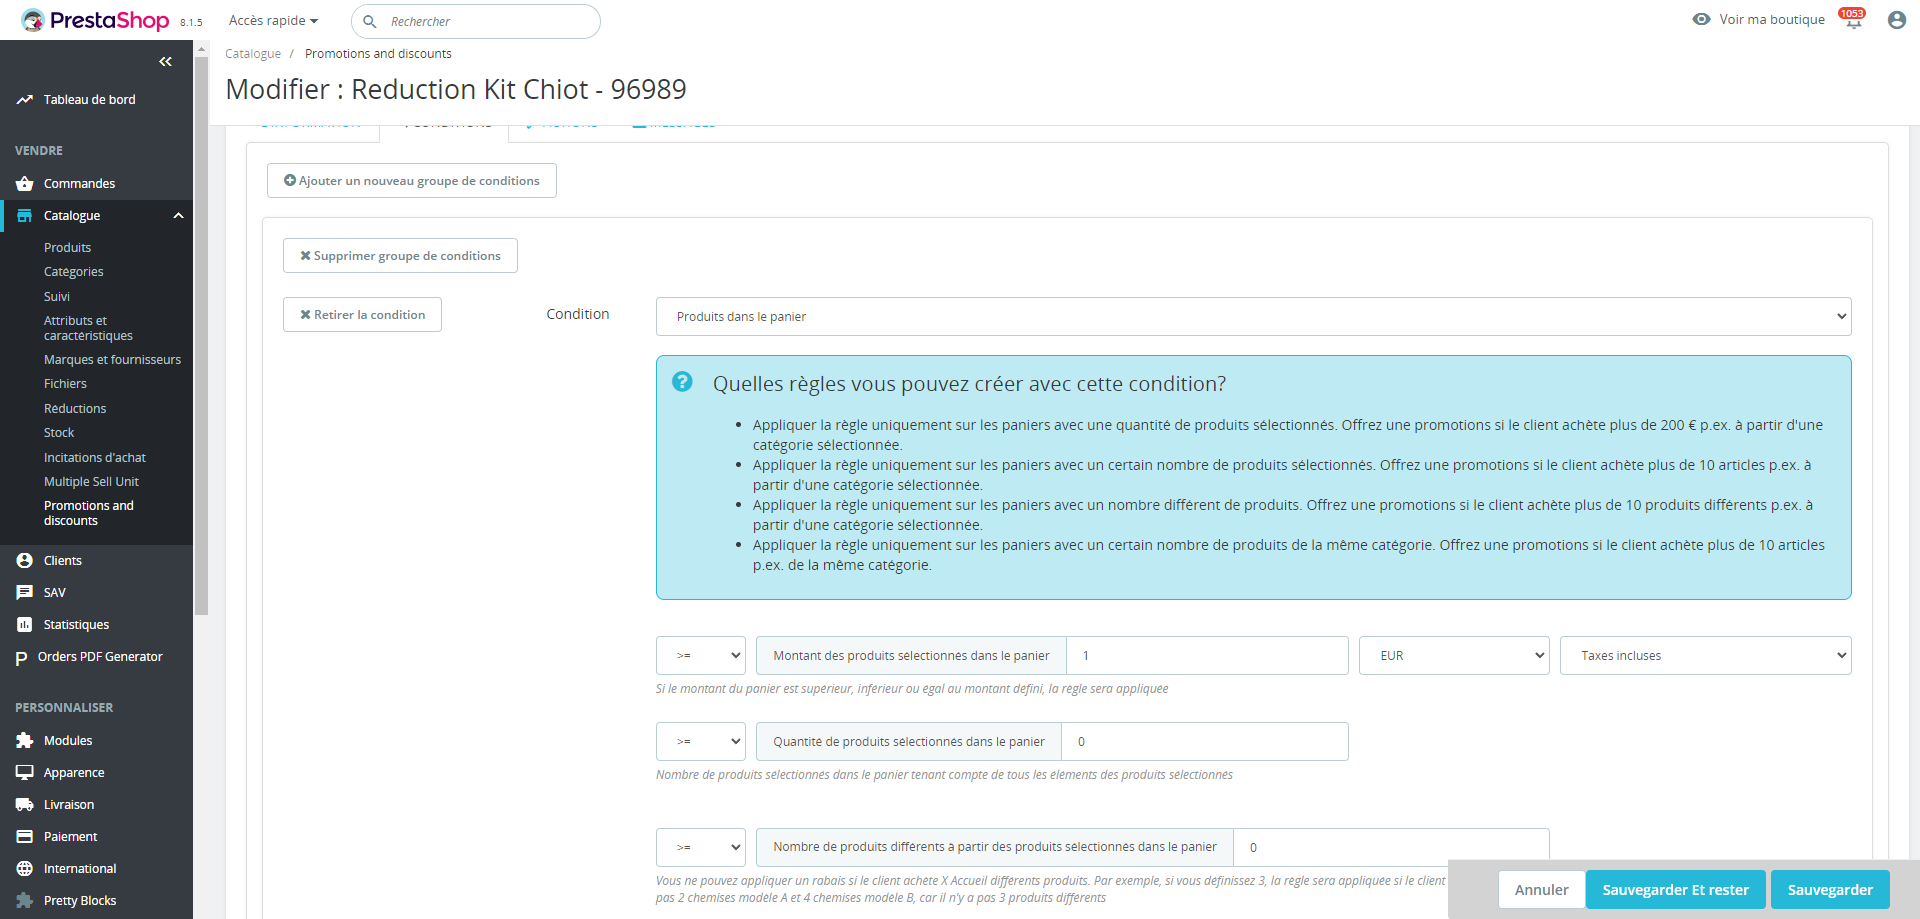
Task: Open the Condition dropdown 'Produits dans le panier'
Action: point(1253,317)
